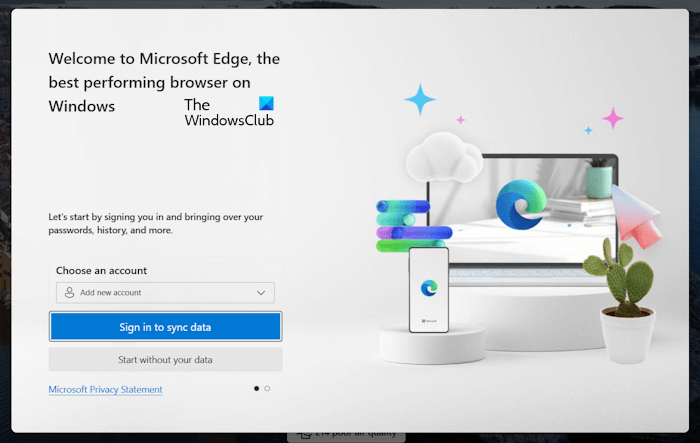The image size is (700, 443).
Task: Click Sign in to sync data
Action: coord(165,327)
